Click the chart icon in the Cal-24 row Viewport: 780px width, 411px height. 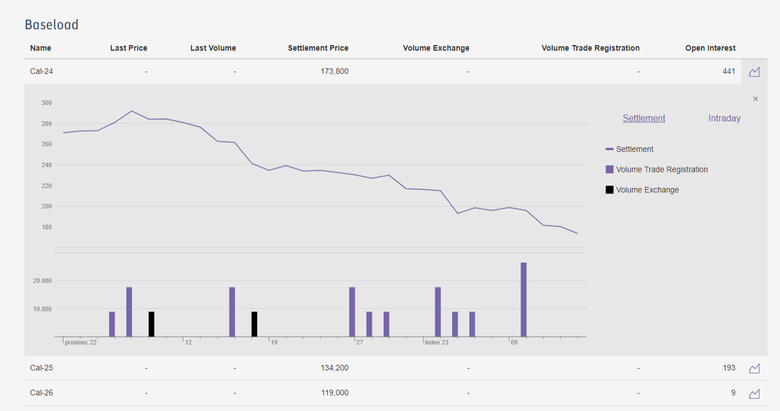click(x=755, y=72)
